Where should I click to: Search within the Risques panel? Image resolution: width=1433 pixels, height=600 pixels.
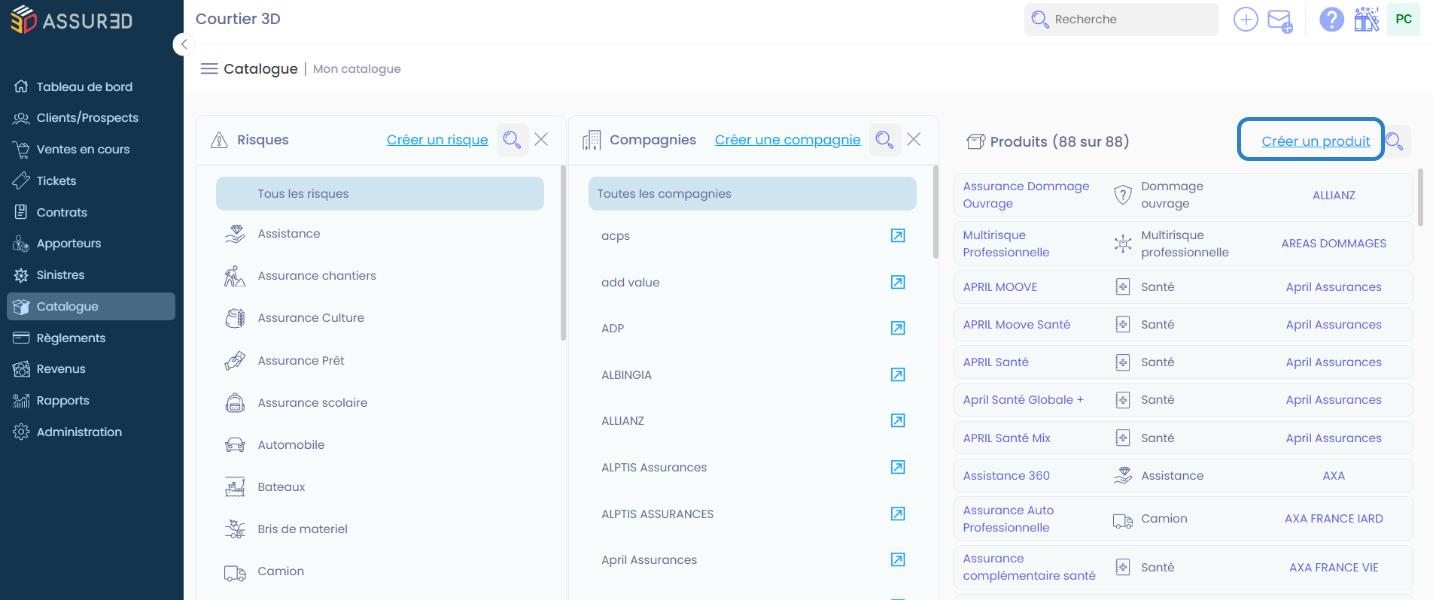tap(512, 140)
